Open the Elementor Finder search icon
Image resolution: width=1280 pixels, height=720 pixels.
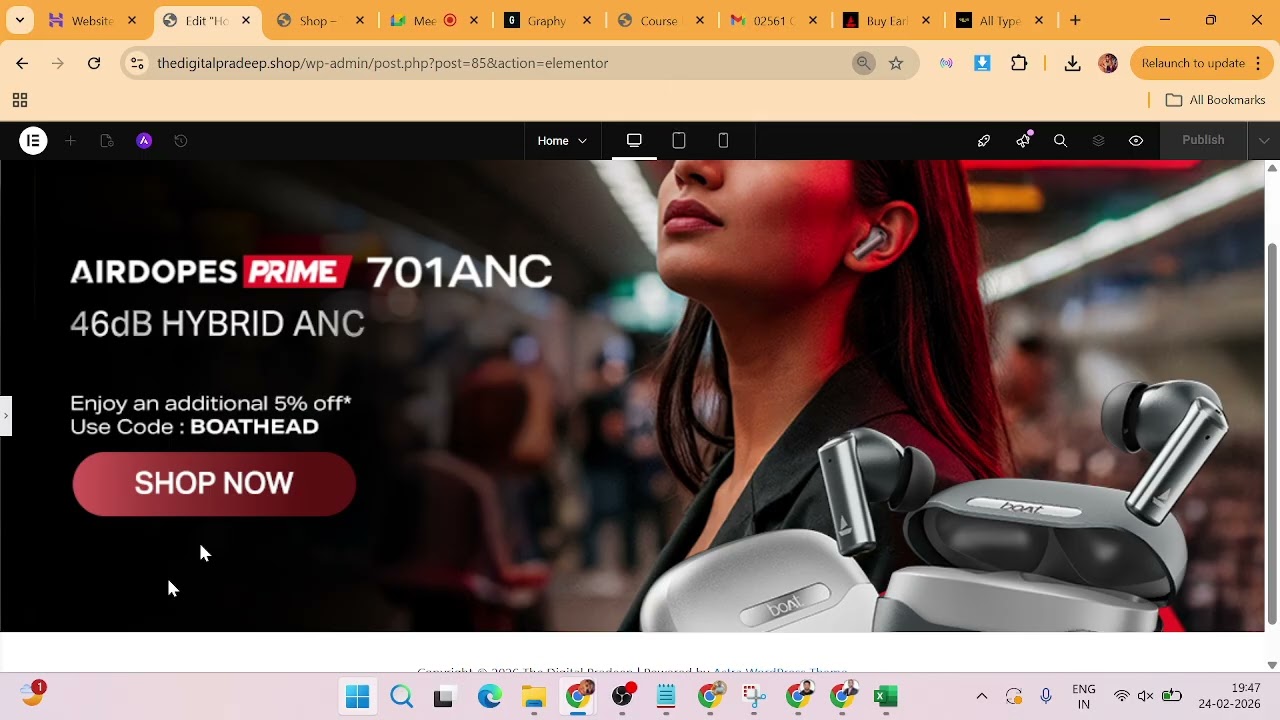(1061, 141)
